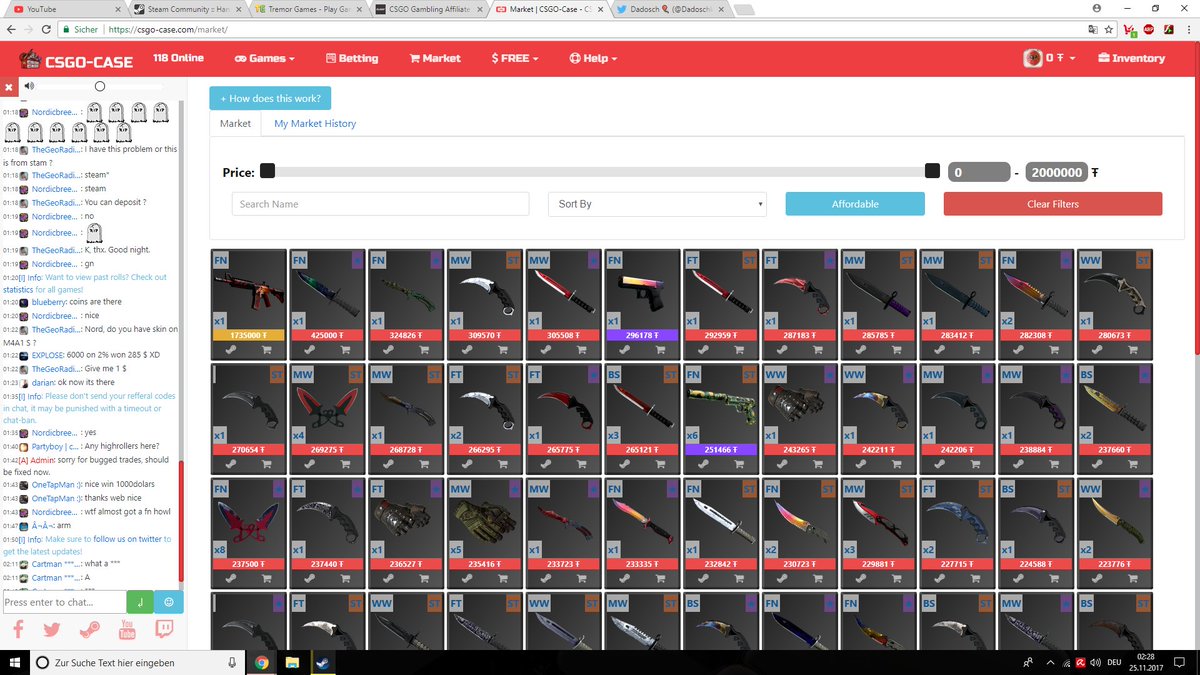Open the Adblock Plus extension icon
This screenshot has width=1200, height=675.
click(1151, 29)
